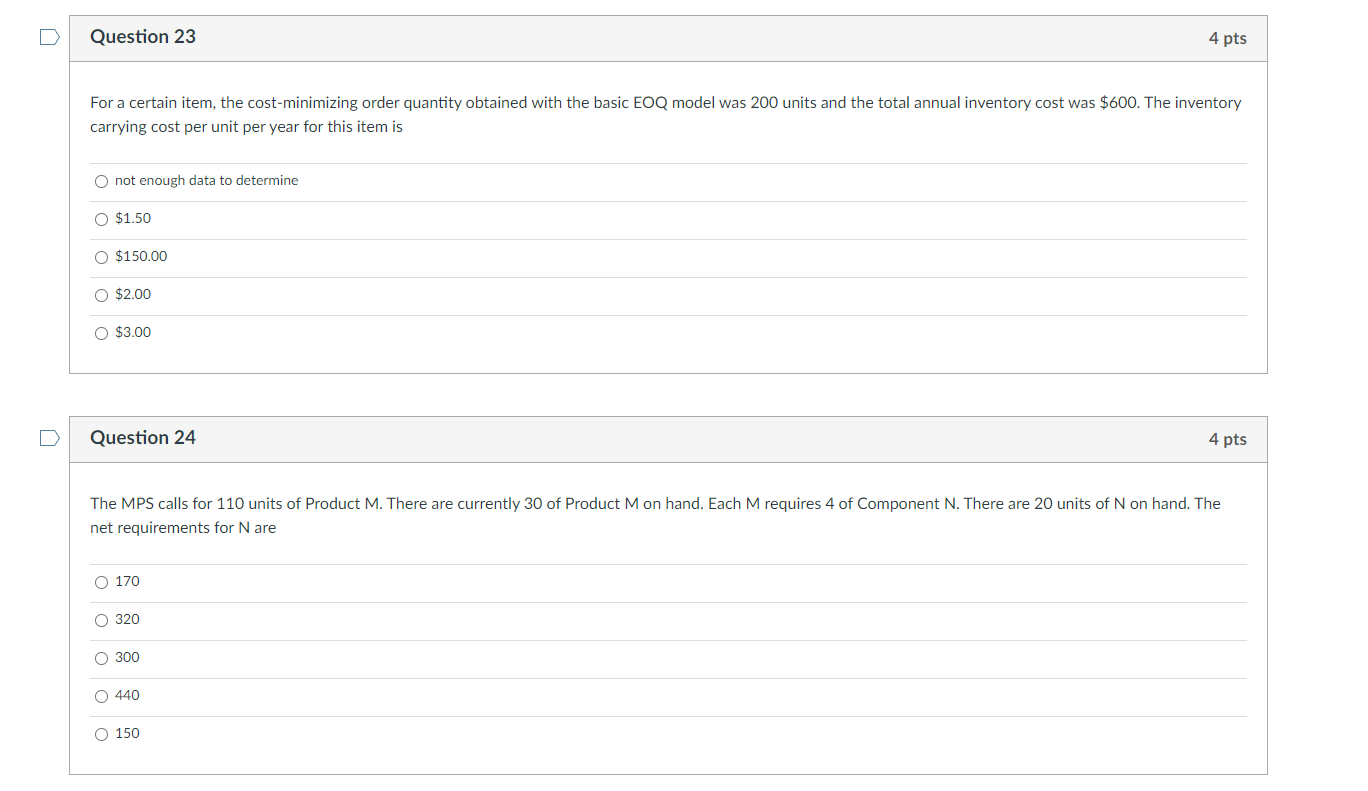
Task: Select the 440 answer for Question 24
Action: (101, 696)
